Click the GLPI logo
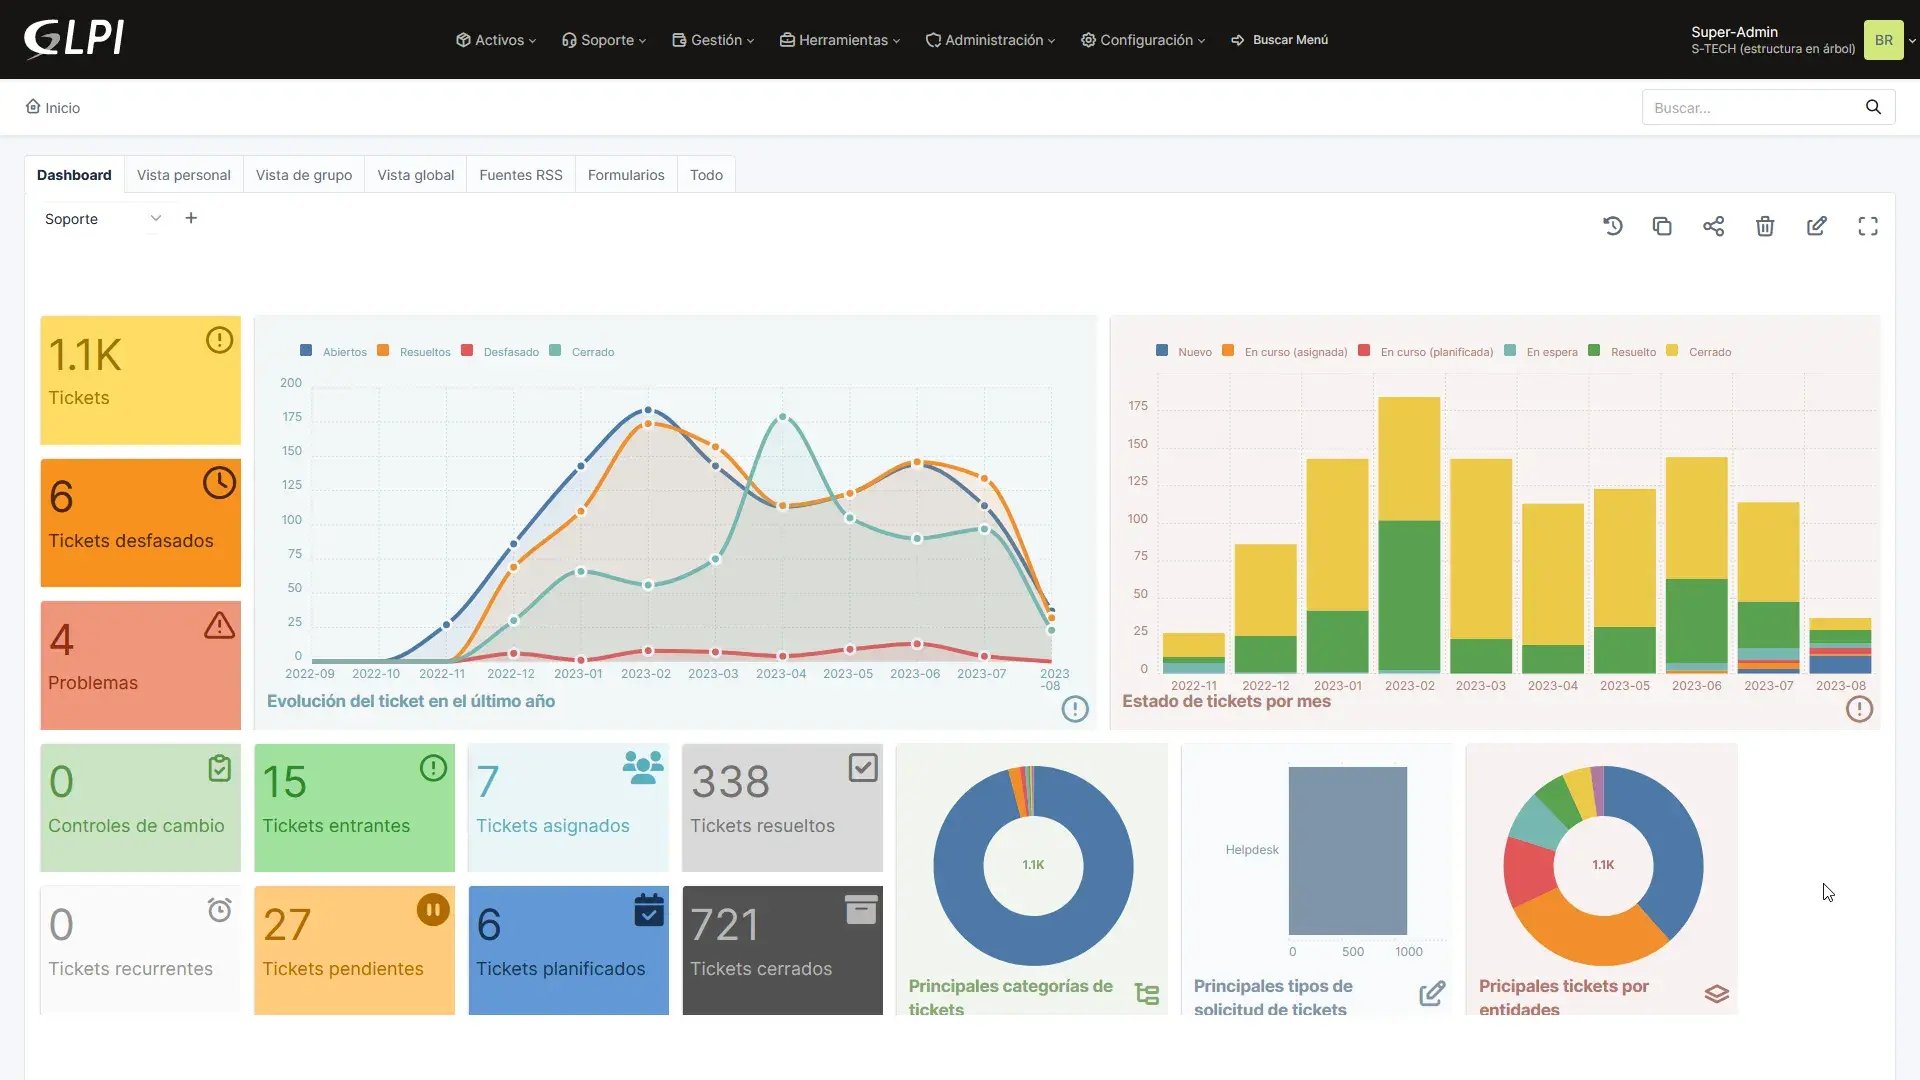The width and height of the screenshot is (1920, 1080). tap(74, 39)
